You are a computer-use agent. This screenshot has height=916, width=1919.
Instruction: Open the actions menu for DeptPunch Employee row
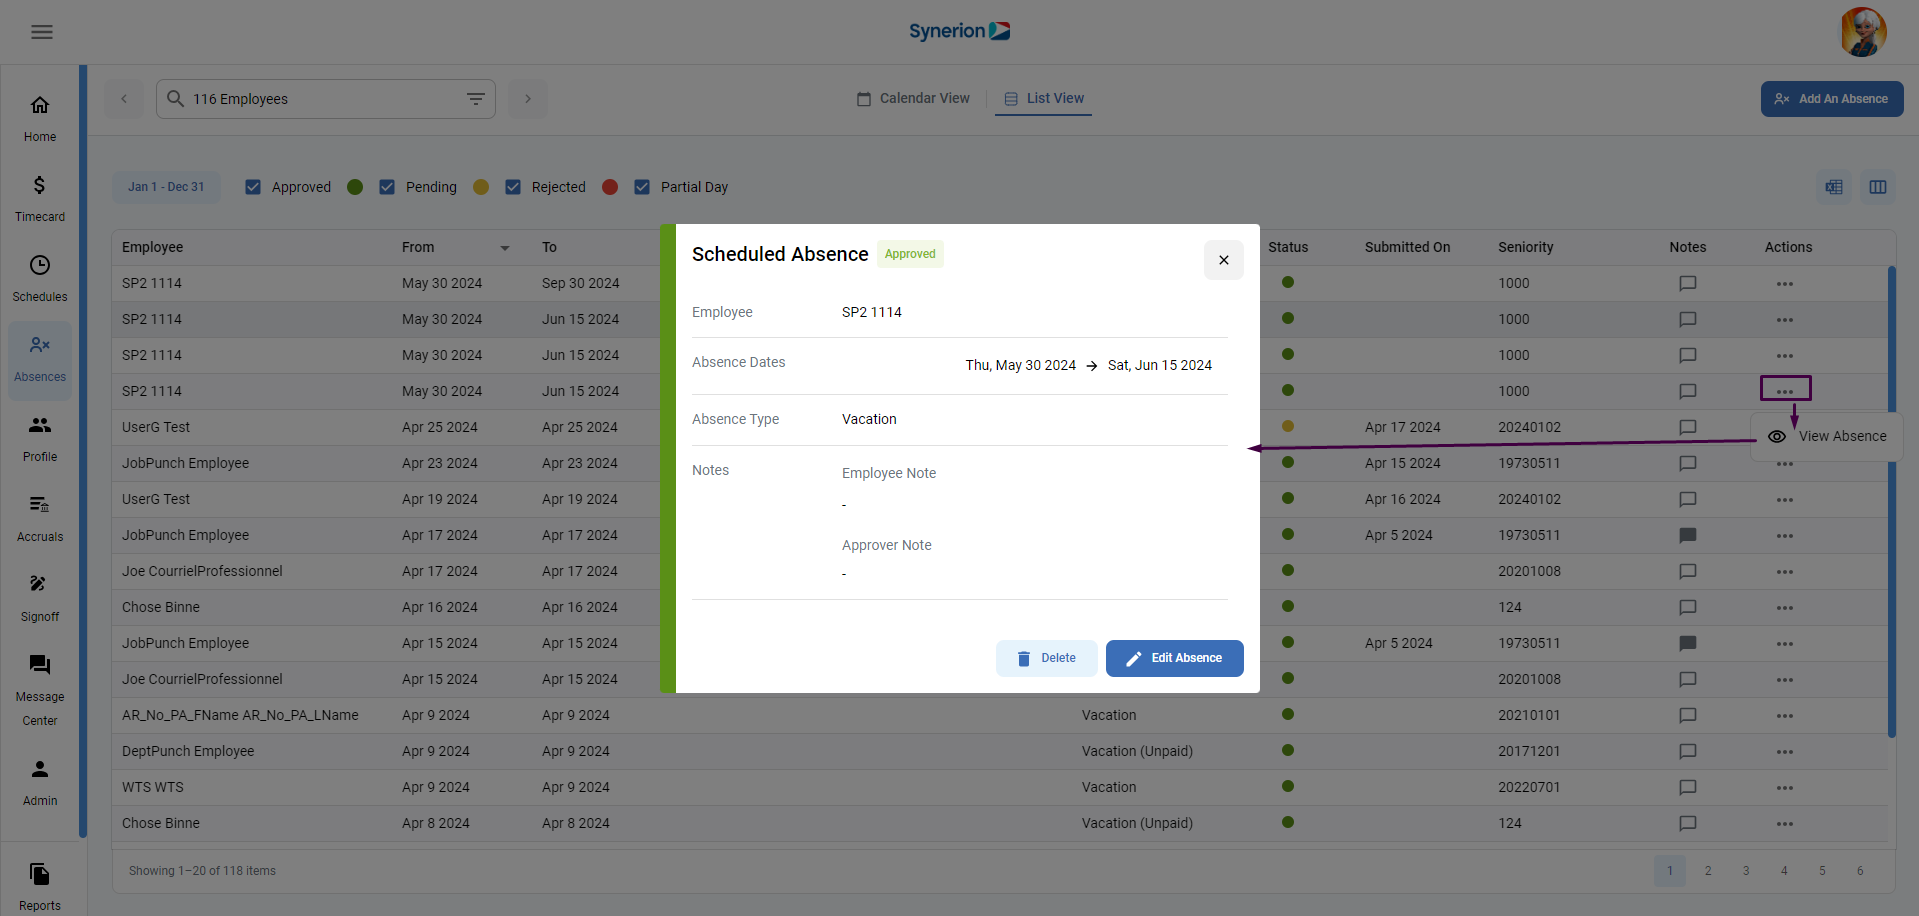click(x=1785, y=752)
